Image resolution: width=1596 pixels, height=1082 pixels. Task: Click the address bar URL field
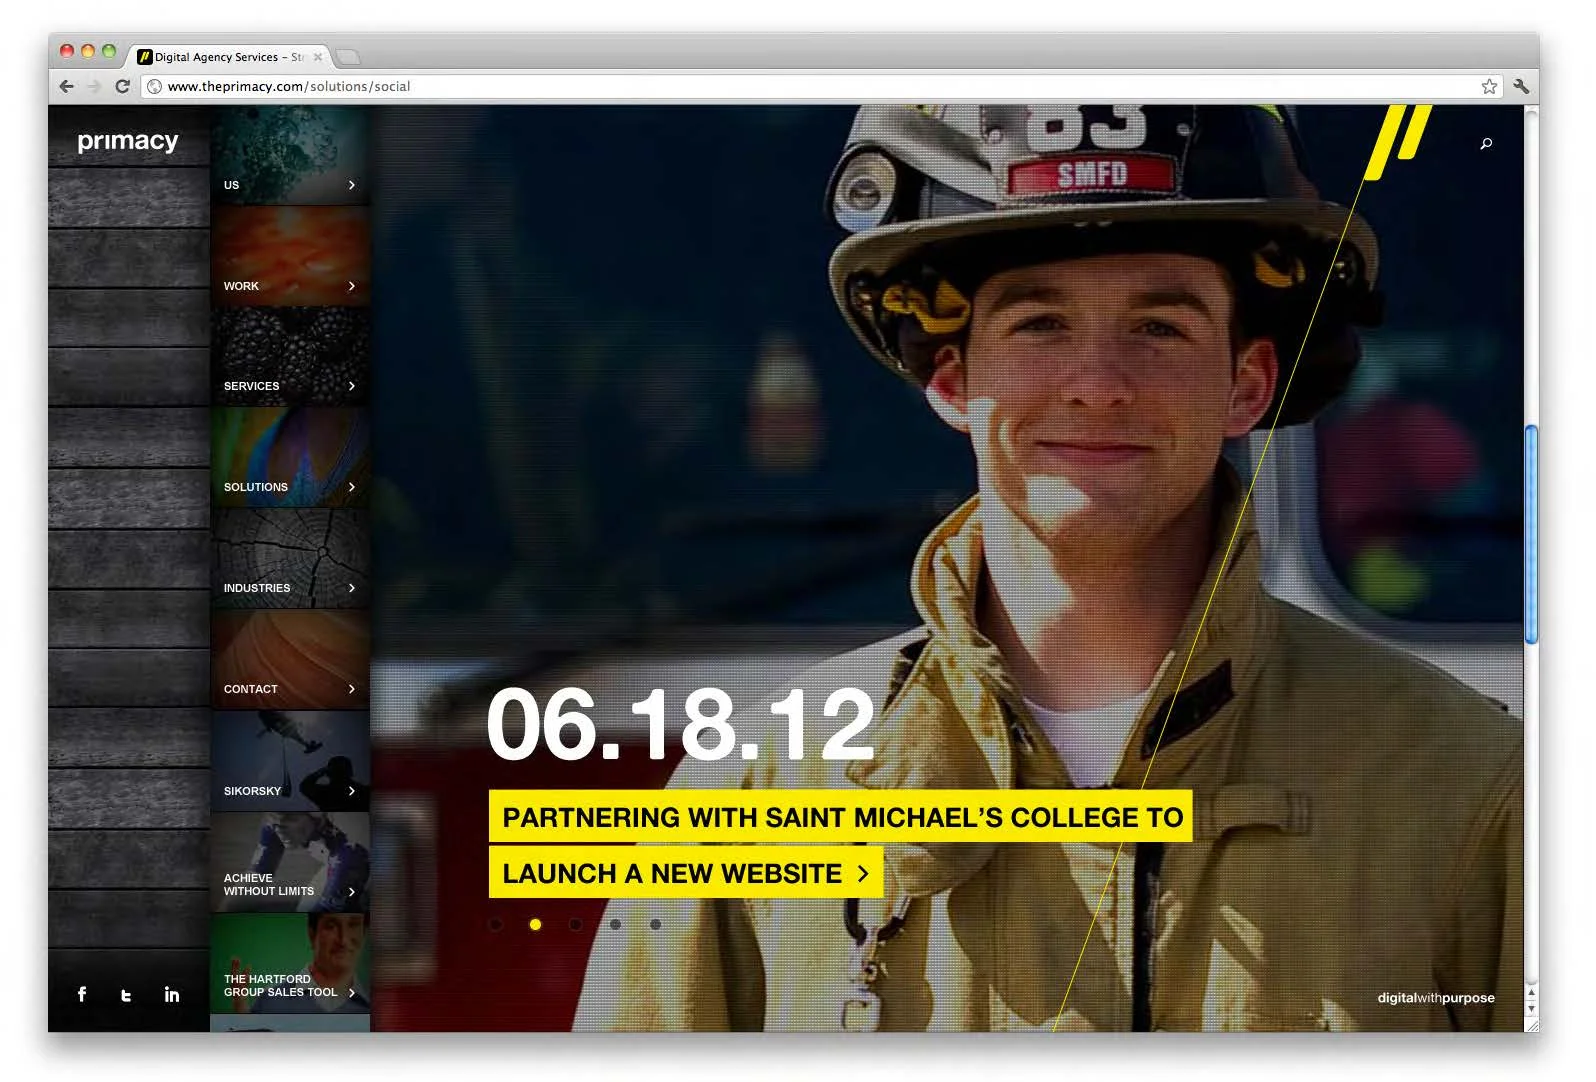click(x=820, y=86)
